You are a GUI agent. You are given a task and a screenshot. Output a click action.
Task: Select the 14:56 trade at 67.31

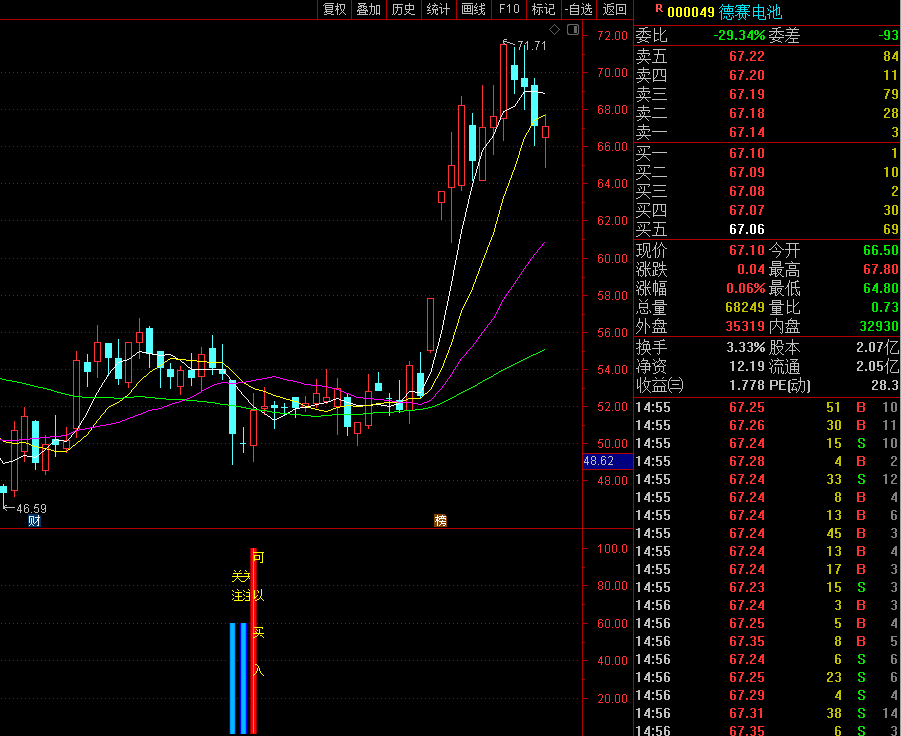tap(767, 713)
